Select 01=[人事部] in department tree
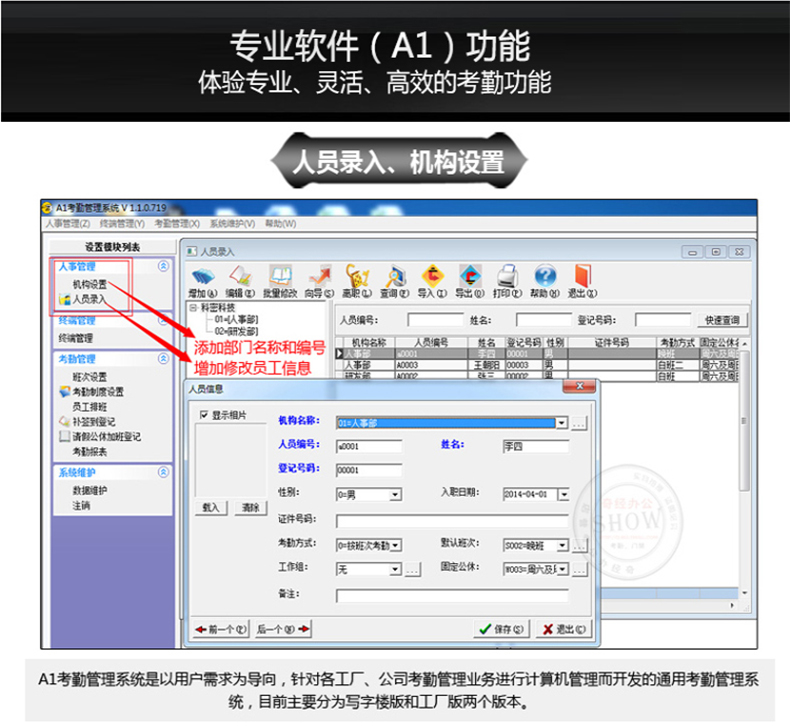The width and height of the screenshot is (790, 726). click(x=236, y=319)
